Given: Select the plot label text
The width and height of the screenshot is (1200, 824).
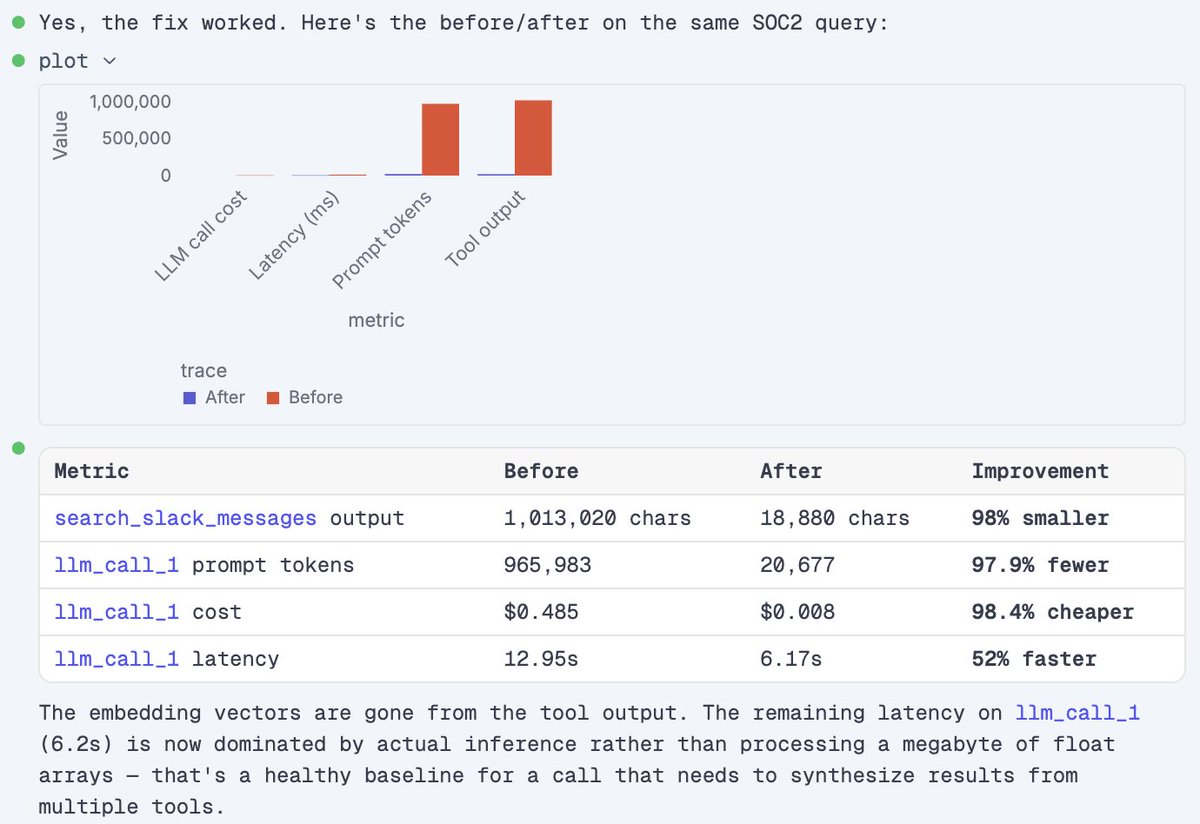Looking at the screenshot, I should [64, 61].
